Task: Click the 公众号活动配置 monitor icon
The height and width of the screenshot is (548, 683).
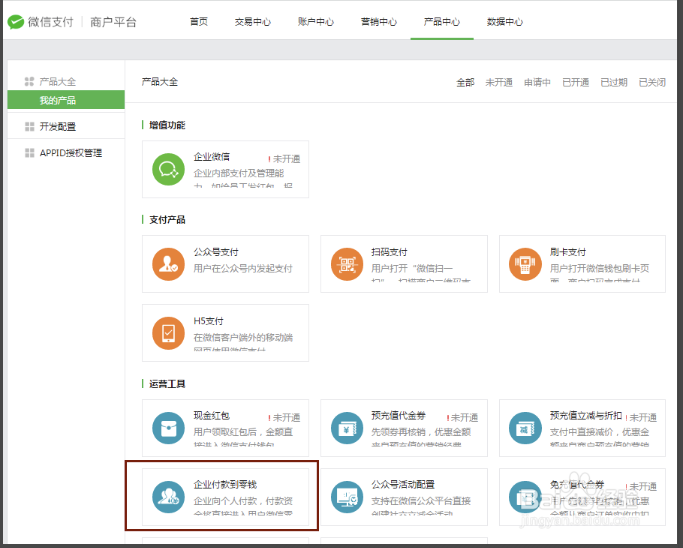Action: coord(347,496)
